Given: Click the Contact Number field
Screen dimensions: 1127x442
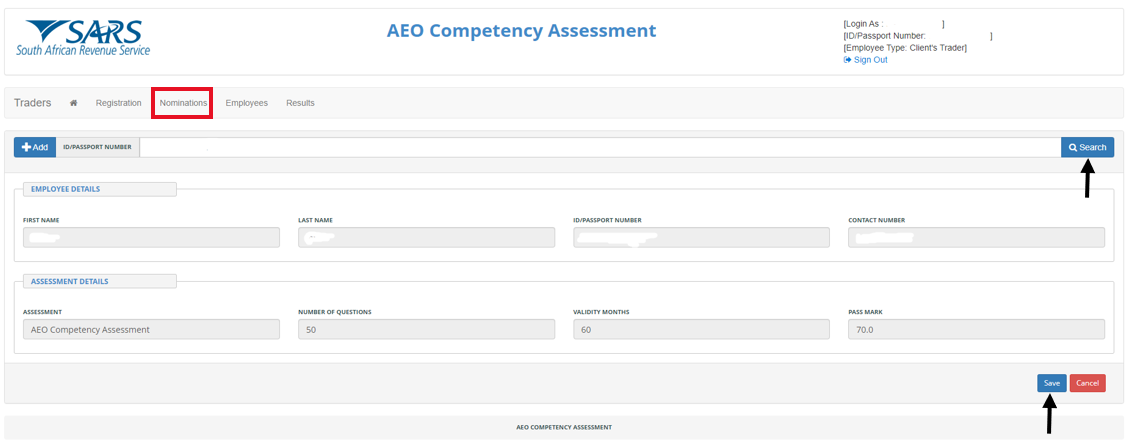Looking at the screenshot, I should coord(976,237).
